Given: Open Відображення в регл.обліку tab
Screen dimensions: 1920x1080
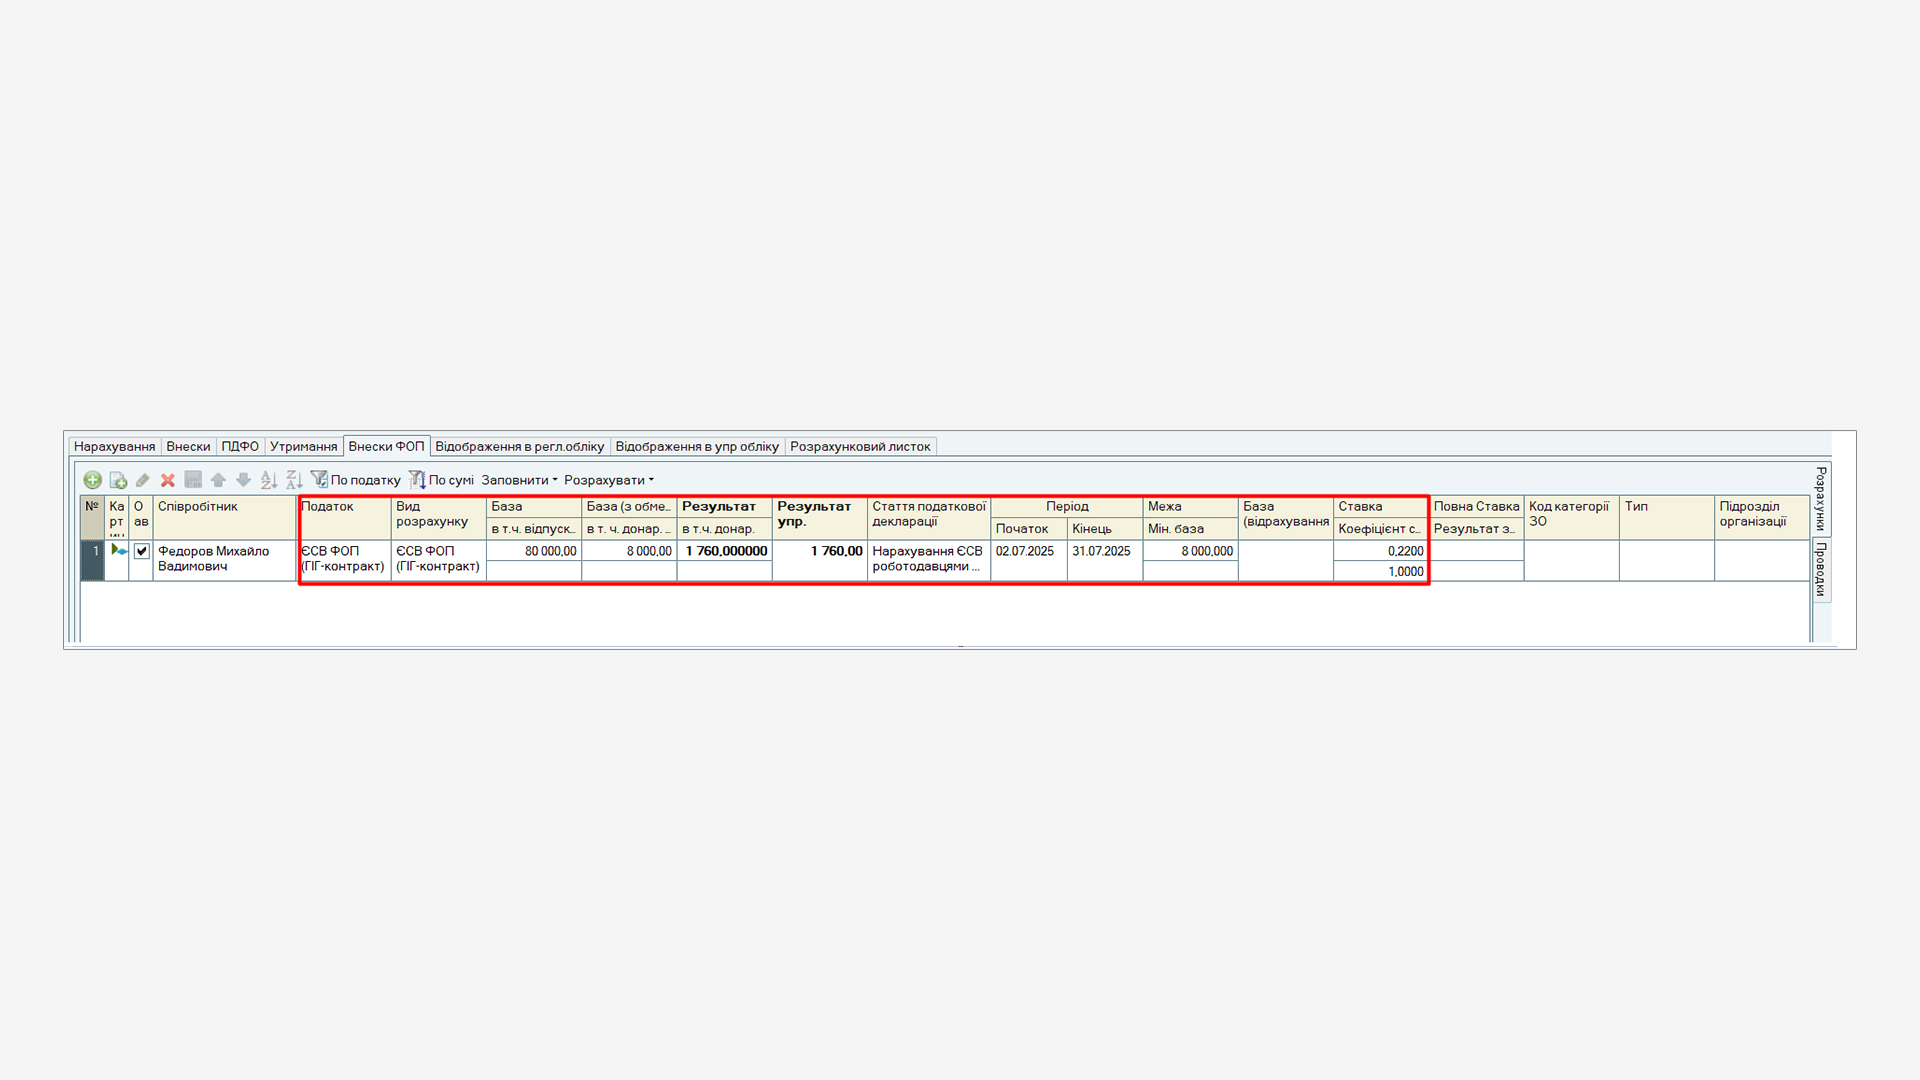Looking at the screenshot, I should click(520, 446).
